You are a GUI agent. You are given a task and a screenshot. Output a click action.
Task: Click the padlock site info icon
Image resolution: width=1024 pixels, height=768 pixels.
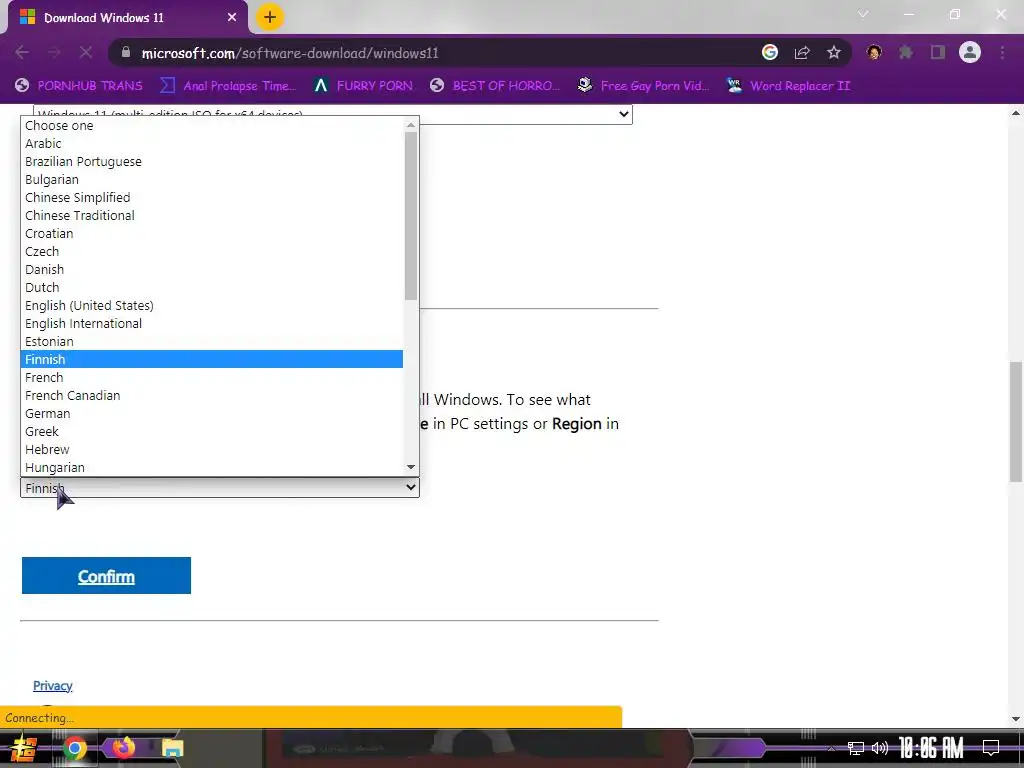pos(126,53)
